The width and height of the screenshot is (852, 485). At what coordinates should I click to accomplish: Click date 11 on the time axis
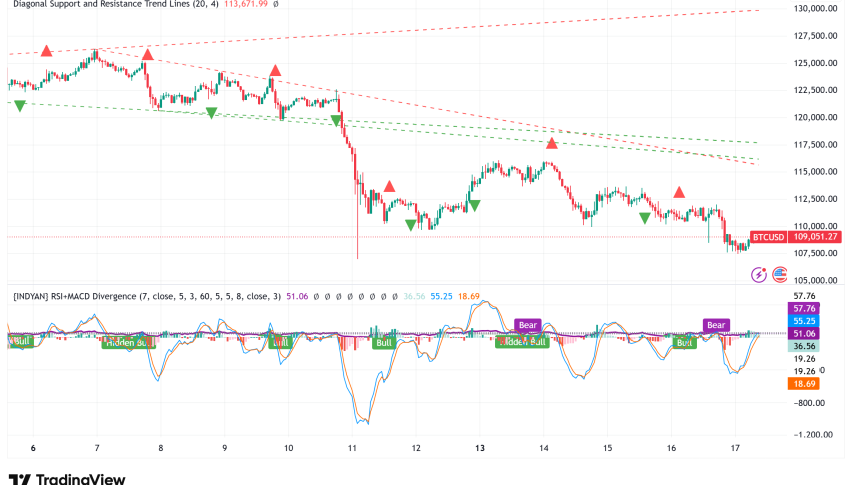(351, 449)
